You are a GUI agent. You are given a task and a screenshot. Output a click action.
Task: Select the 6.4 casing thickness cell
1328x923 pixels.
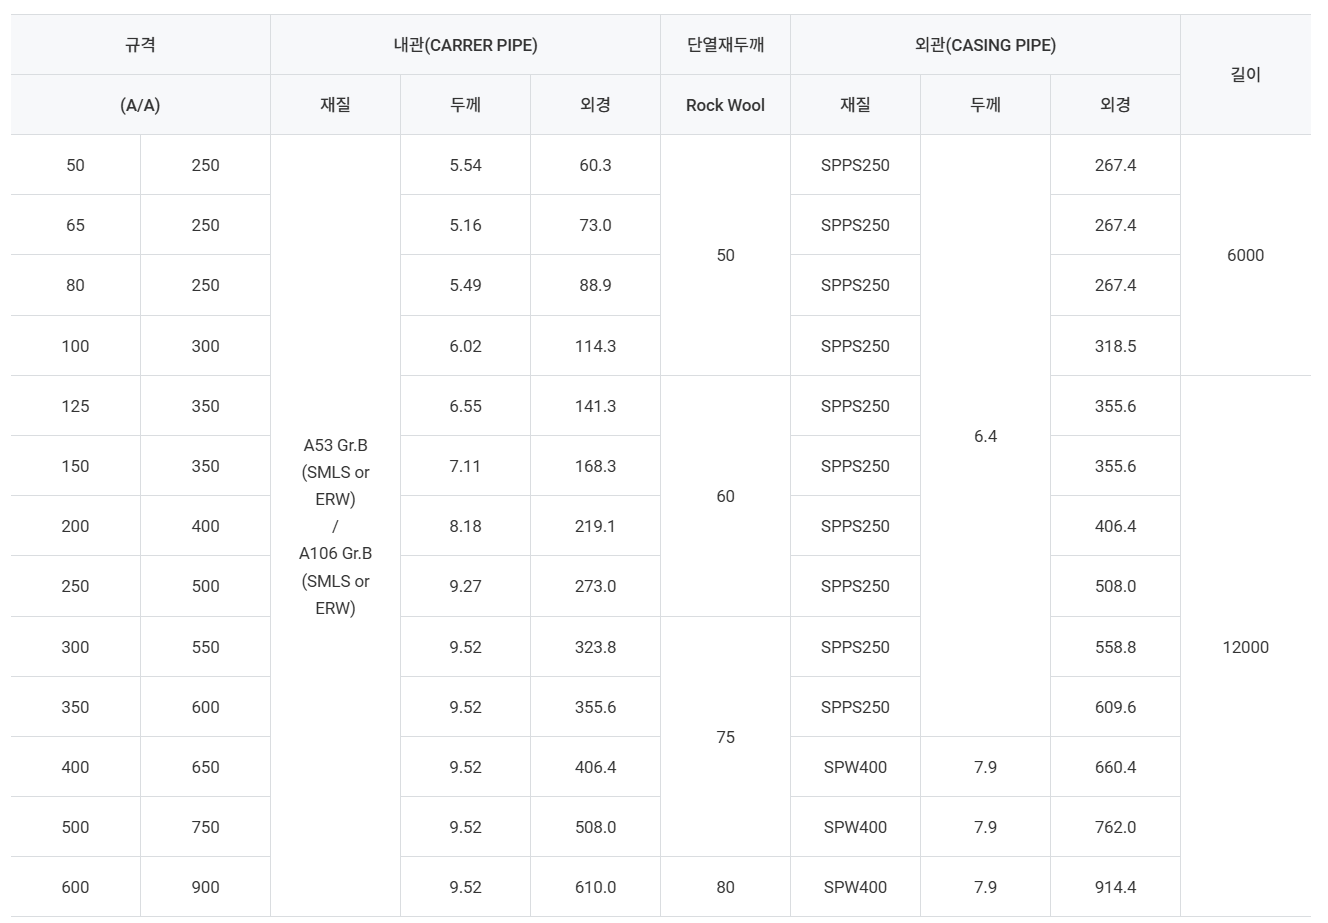tap(985, 436)
